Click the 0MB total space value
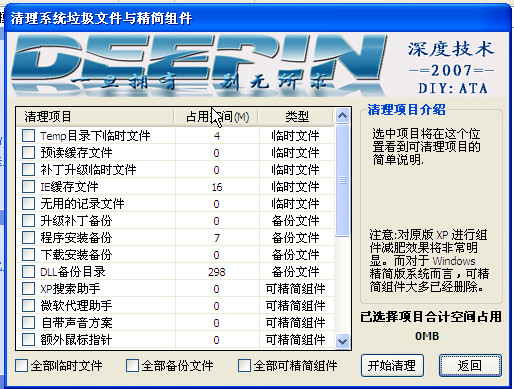Viewport: 514px width, 389px height. tap(427, 336)
